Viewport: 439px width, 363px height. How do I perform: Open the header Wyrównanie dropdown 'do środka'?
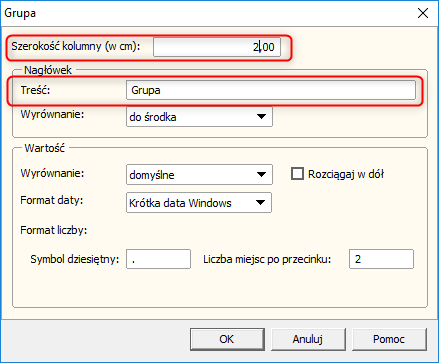coord(199,117)
